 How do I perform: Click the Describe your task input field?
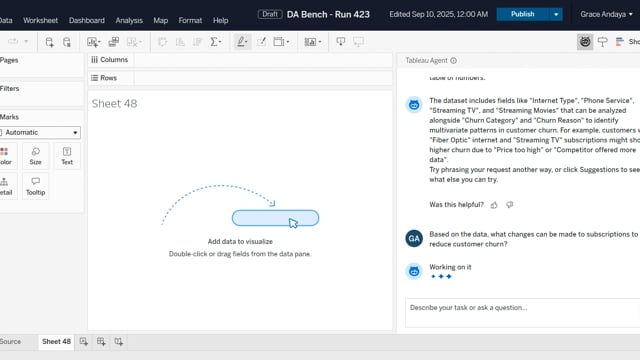[522, 313]
